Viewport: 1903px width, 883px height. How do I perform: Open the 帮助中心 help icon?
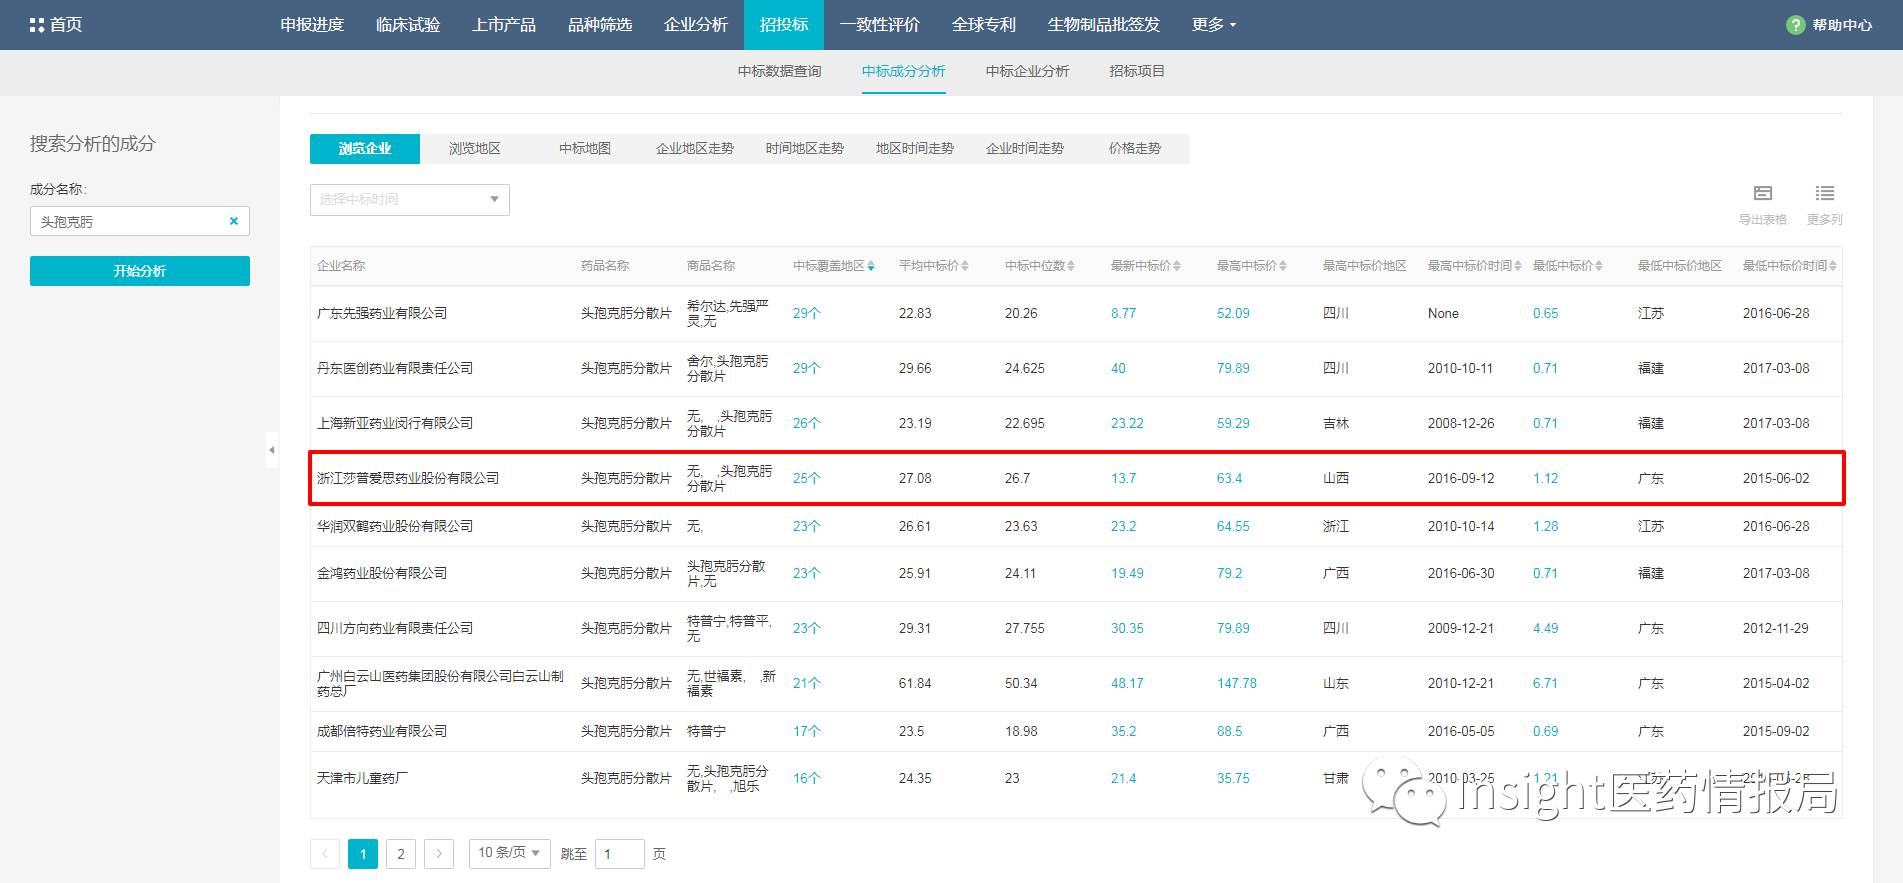[1796, 25]
